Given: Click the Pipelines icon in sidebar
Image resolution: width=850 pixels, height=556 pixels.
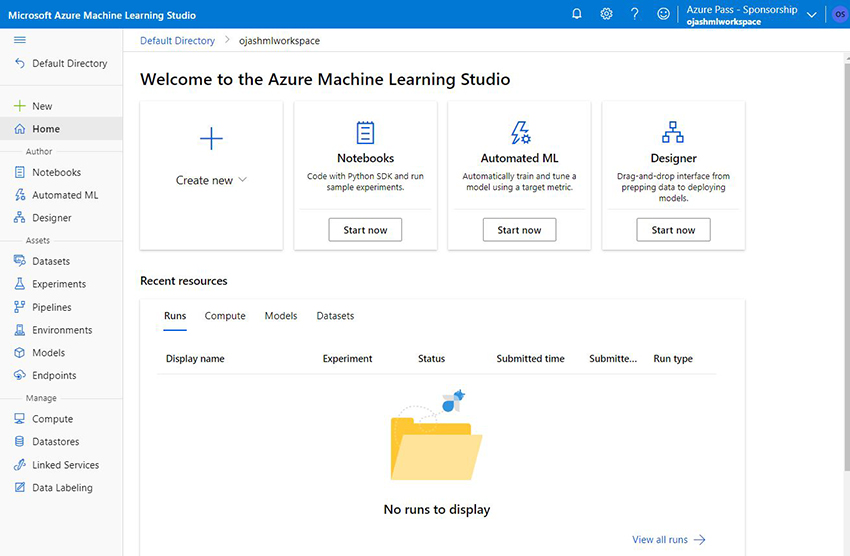Looking at the screenshot, I should [20, 307].
